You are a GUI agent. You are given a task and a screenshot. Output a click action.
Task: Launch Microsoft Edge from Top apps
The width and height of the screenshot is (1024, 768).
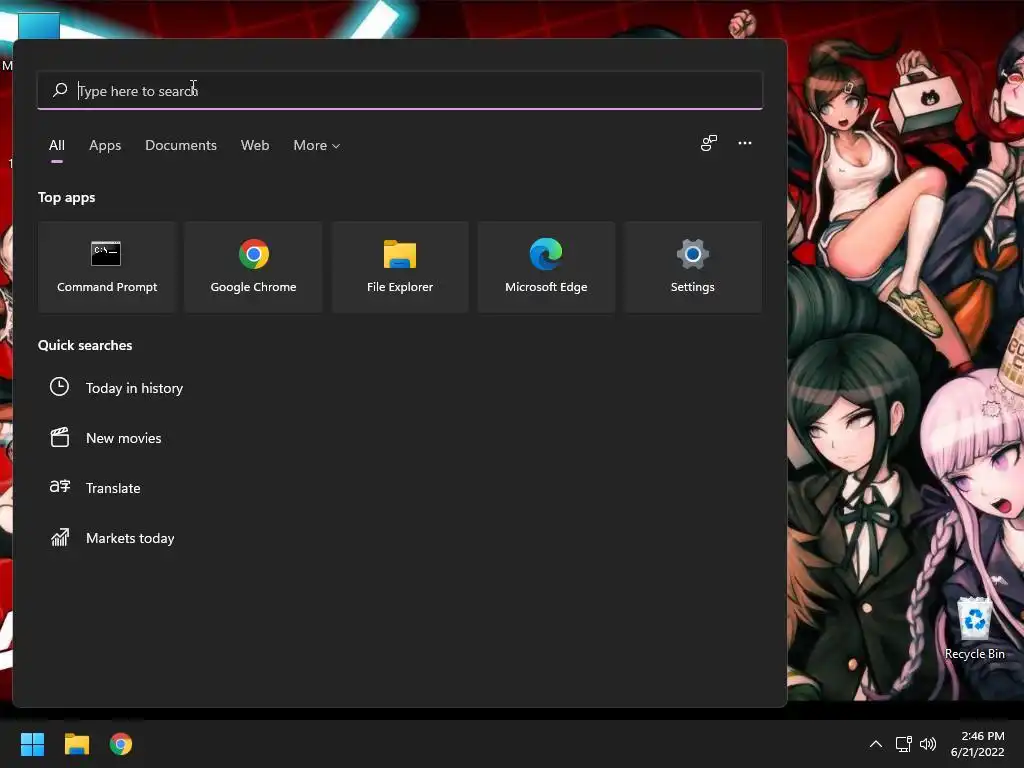coord(546,267)
